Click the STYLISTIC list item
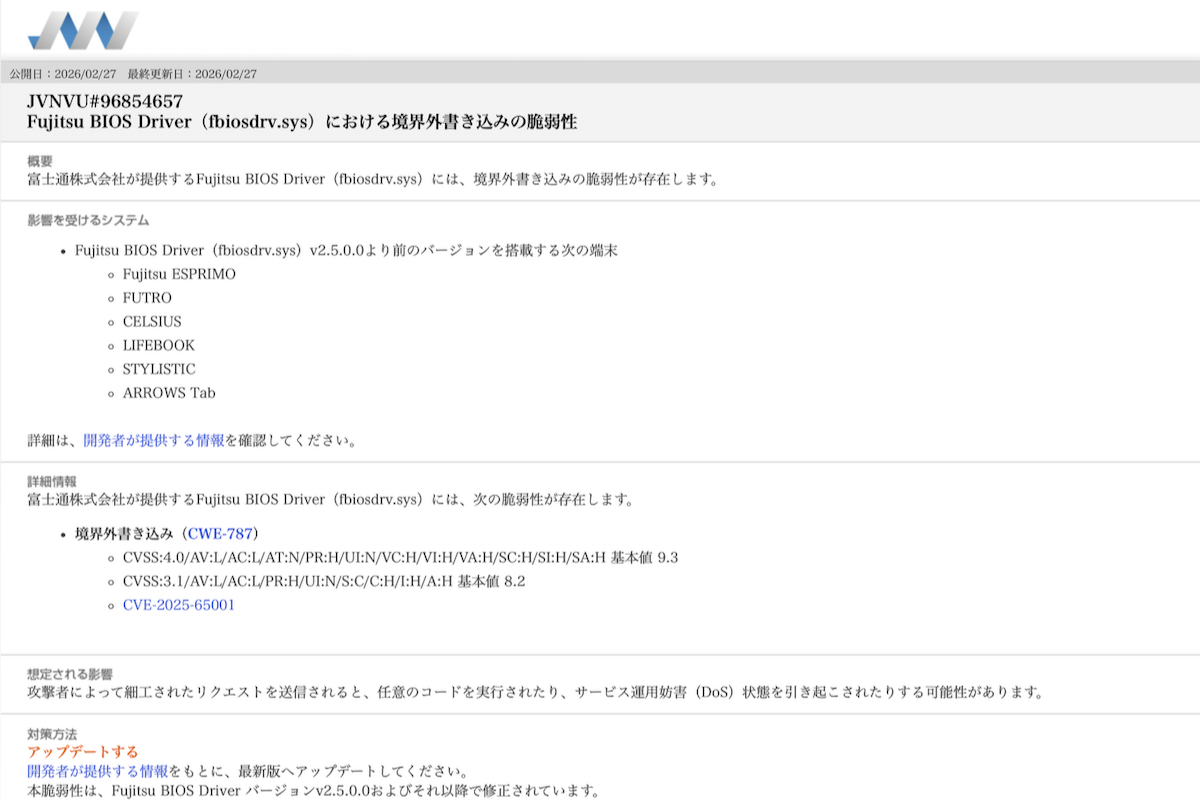 (x=159, y=369)
